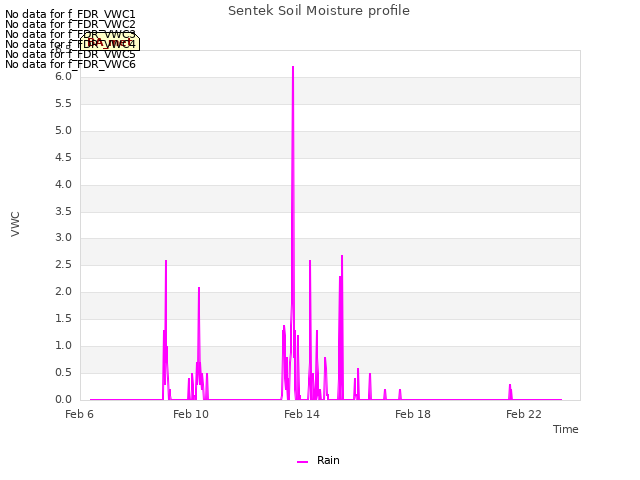Click the Feb 18 axis tick label
640x480 pixels.
click(413, 414)
